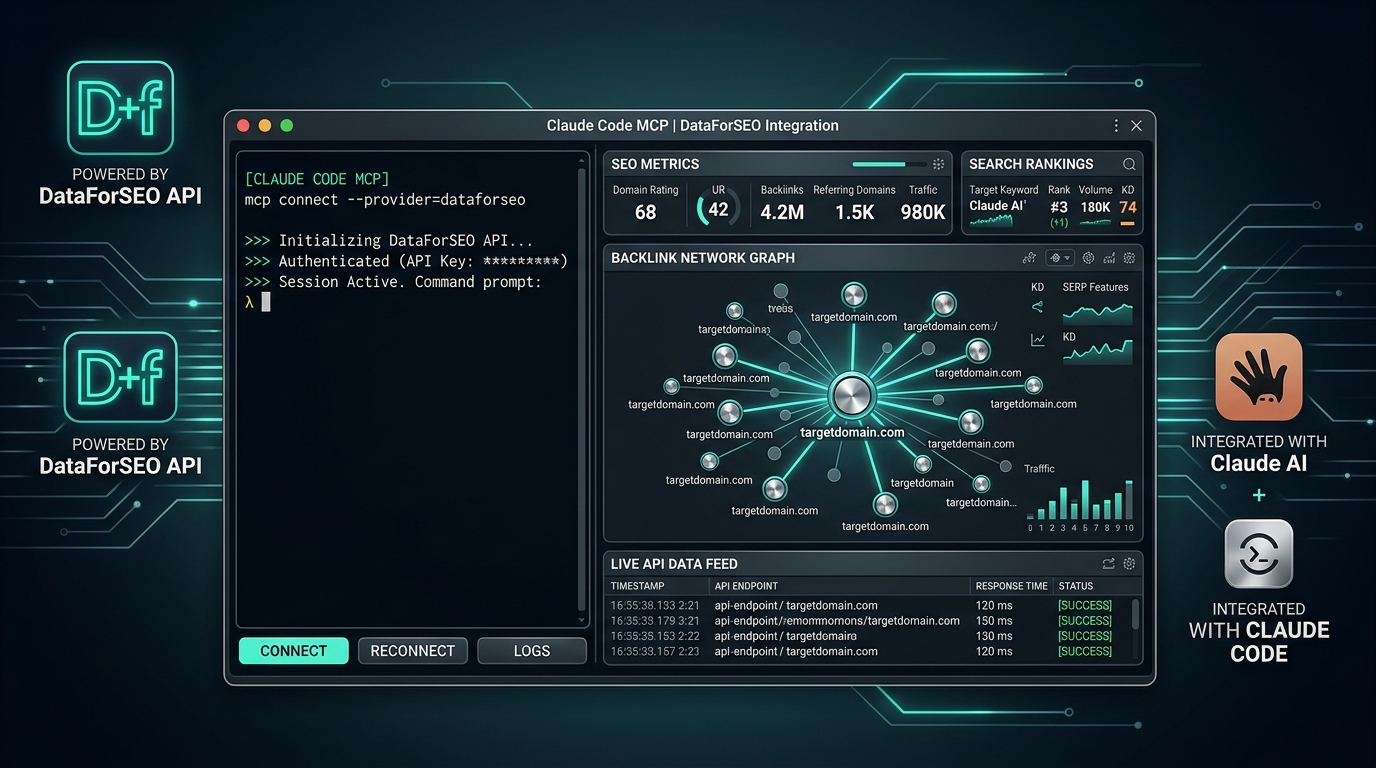Click the scatter chart icon in Backlink Network Graph header
The height and width of the screenshot is (768, 1376).
[1029, 258]
